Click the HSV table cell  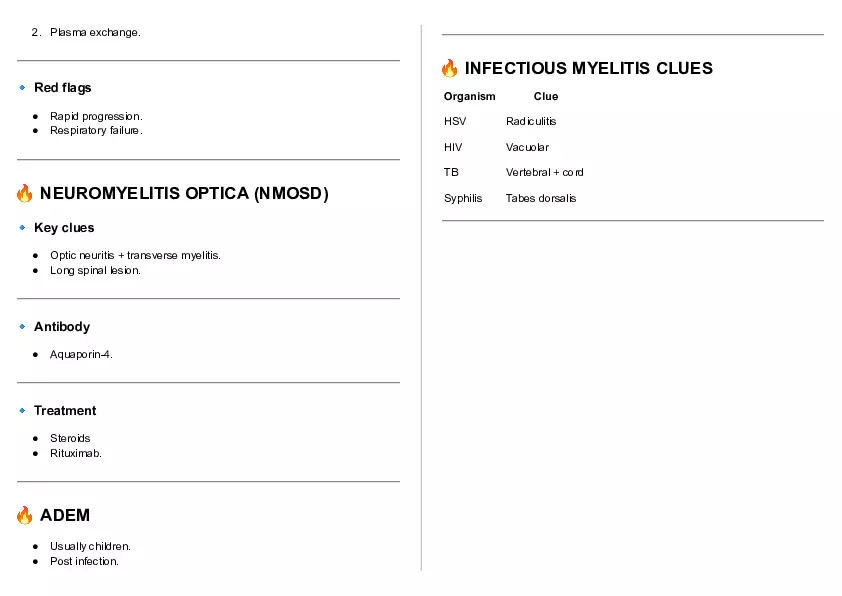tap(455, 121)
